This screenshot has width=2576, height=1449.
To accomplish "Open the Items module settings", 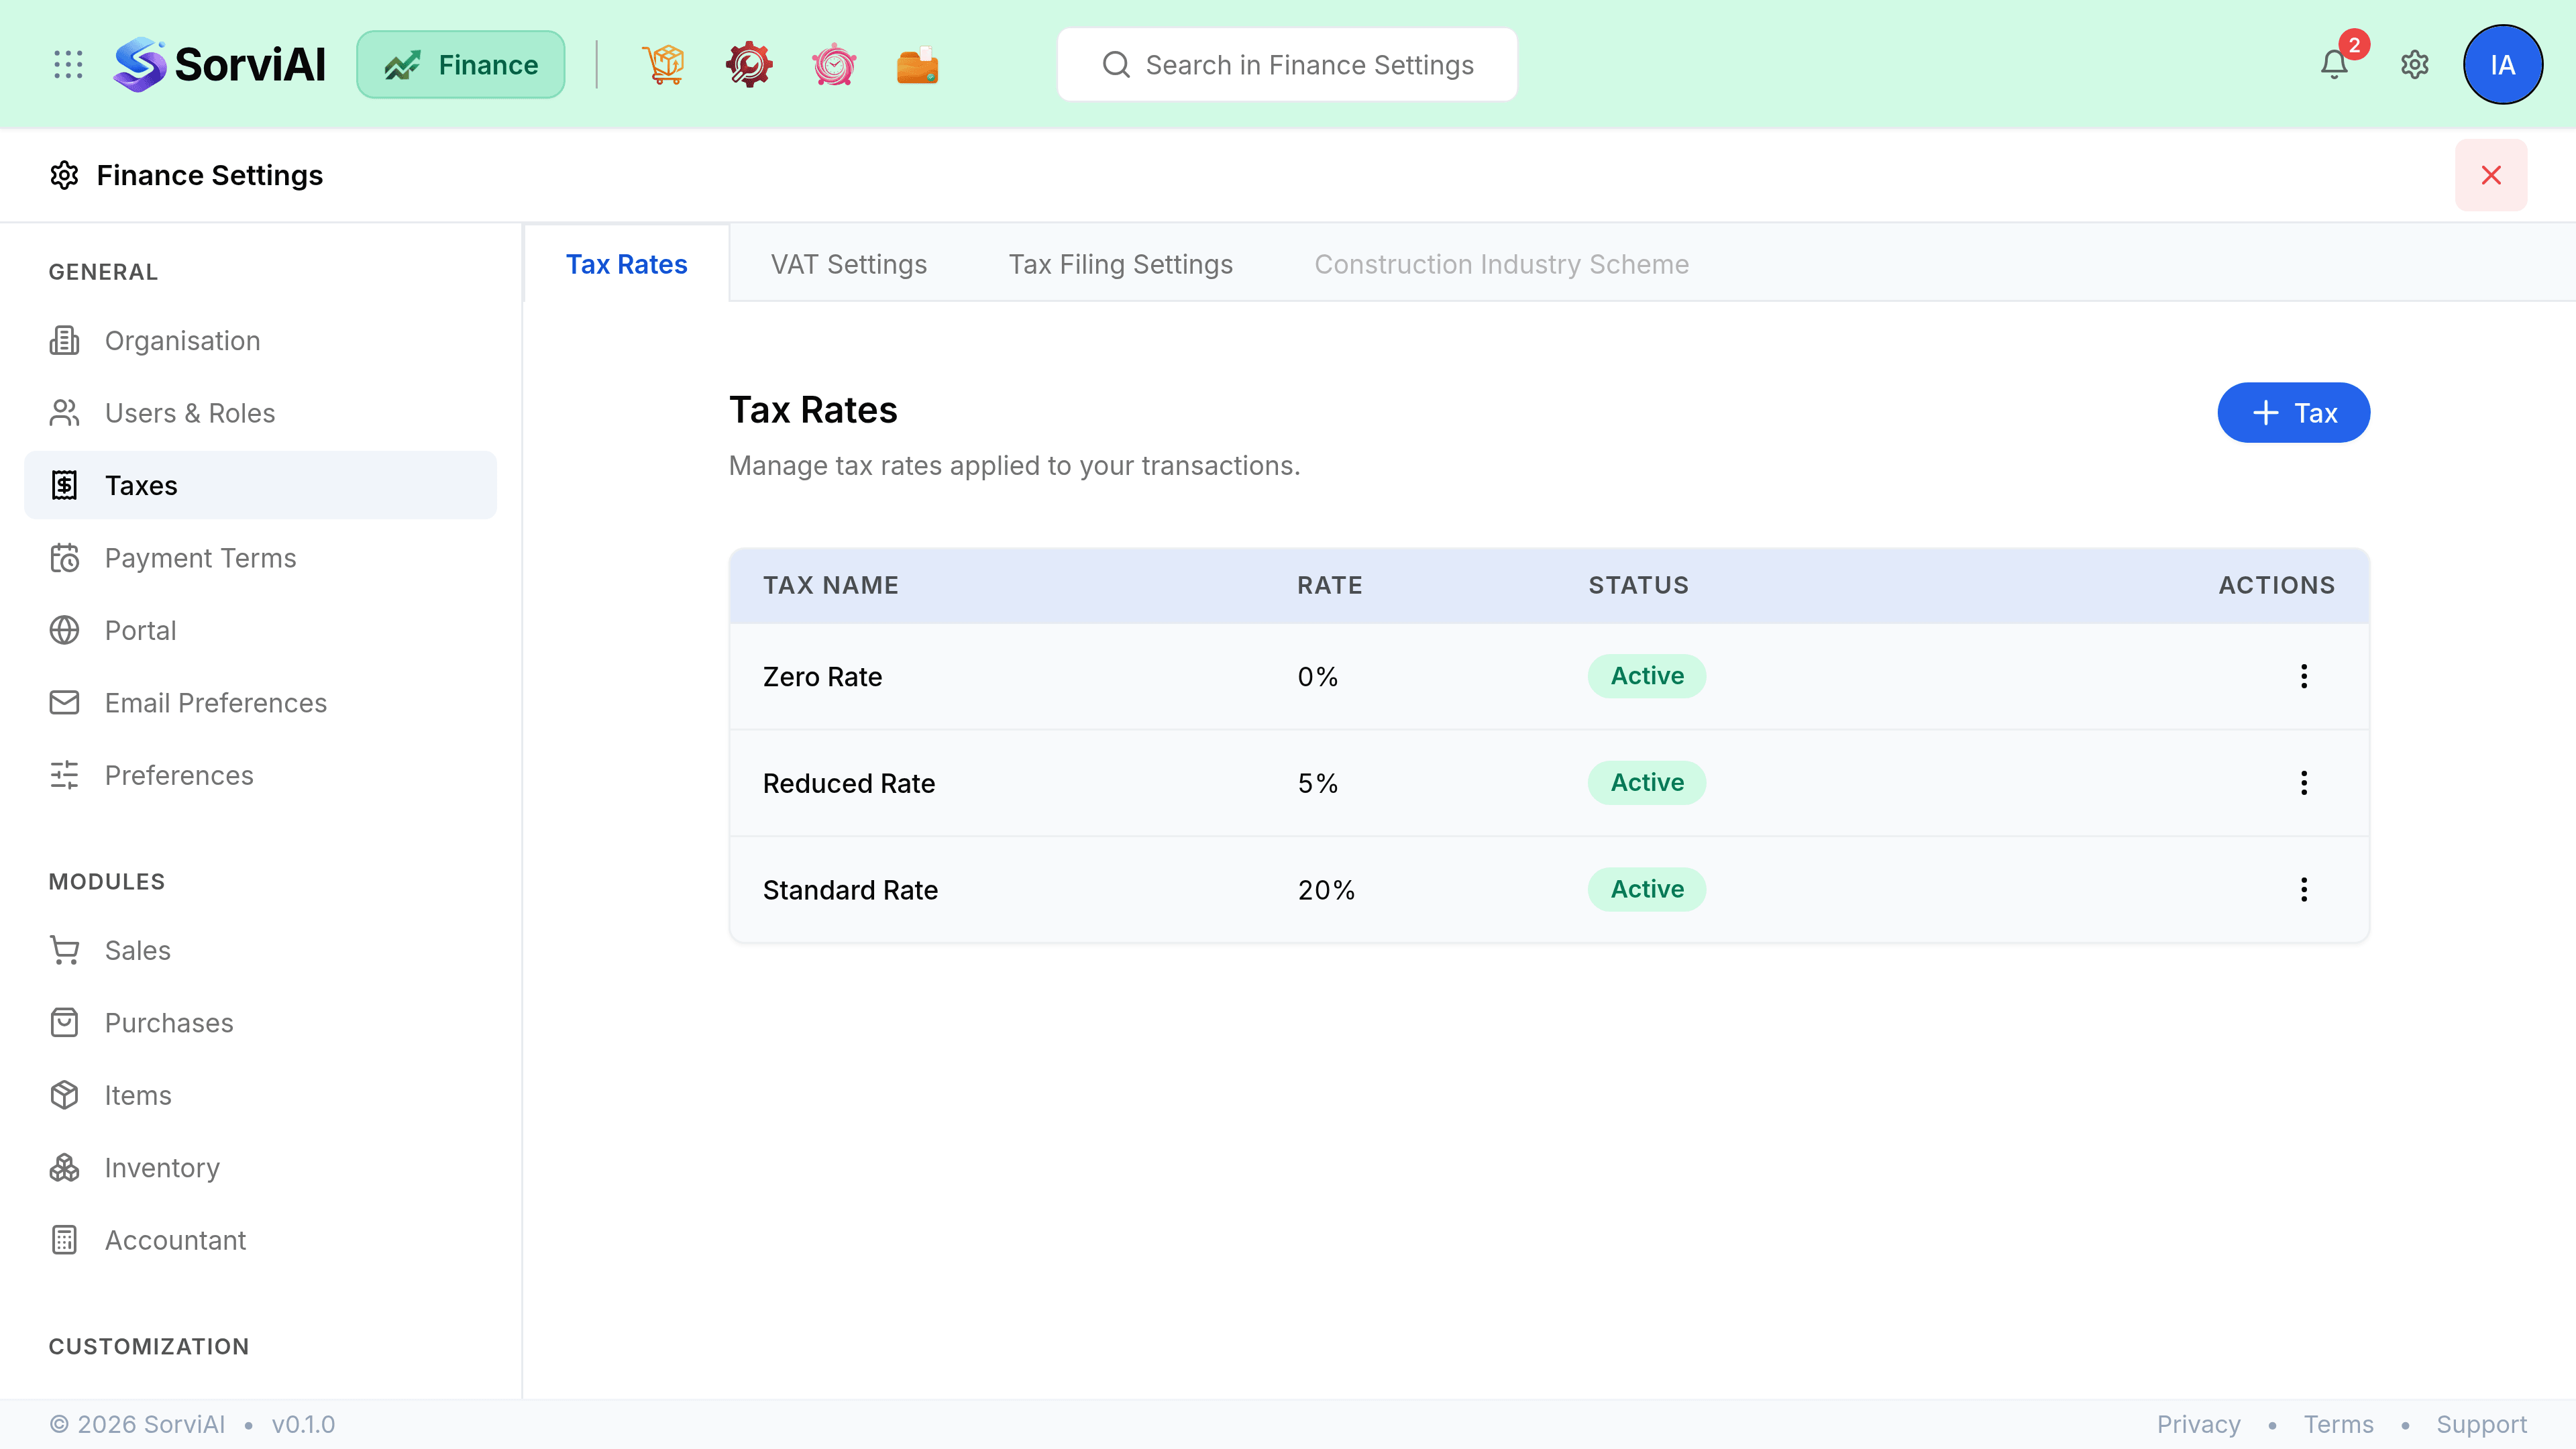I will [260, 1095].
